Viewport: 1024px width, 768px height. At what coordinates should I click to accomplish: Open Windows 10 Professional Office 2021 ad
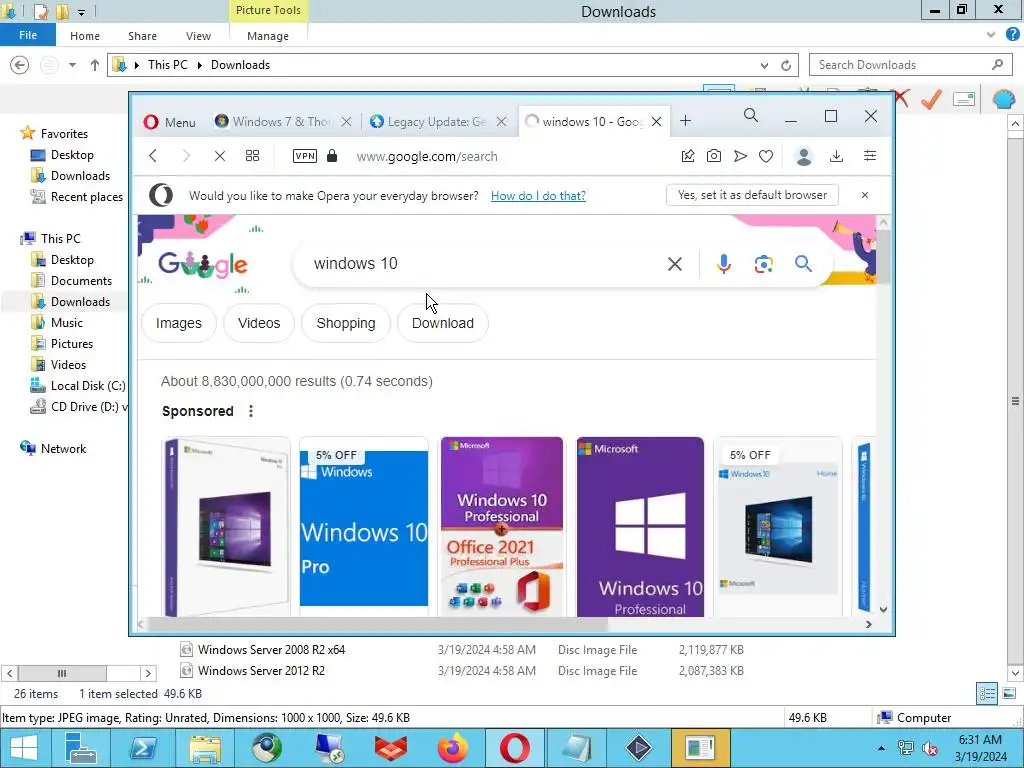tap(502, 528)
